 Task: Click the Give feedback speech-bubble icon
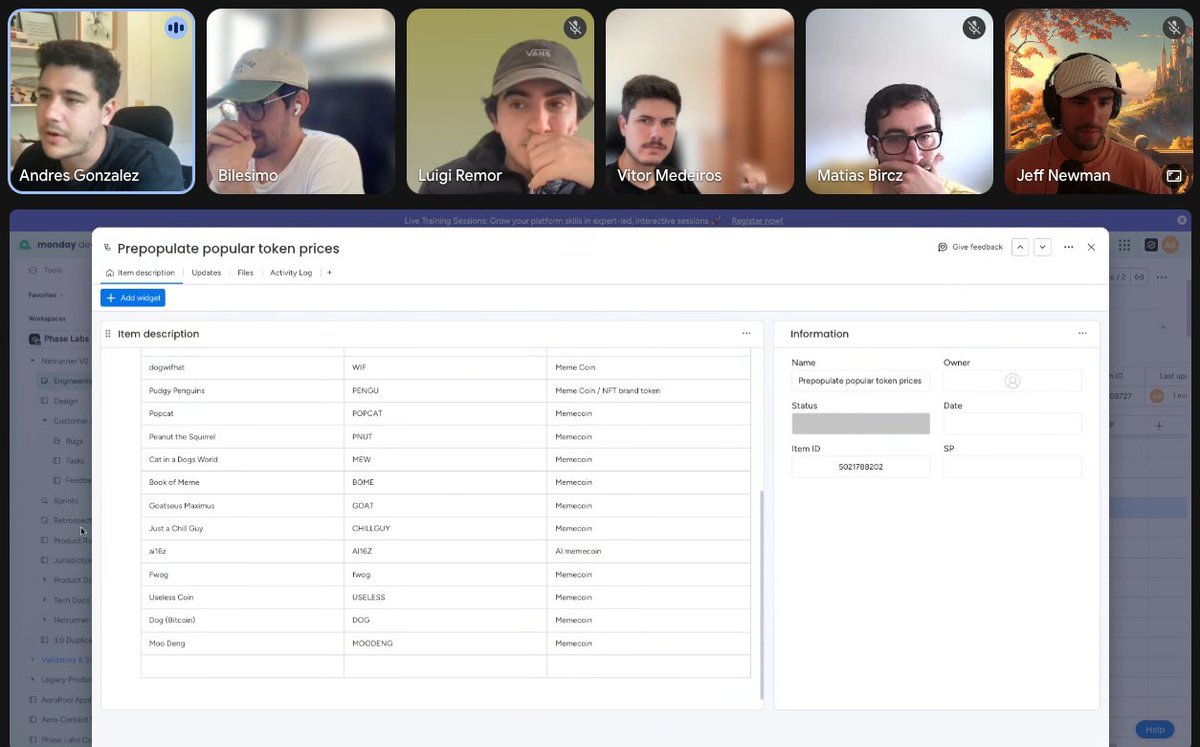point(942,247)
